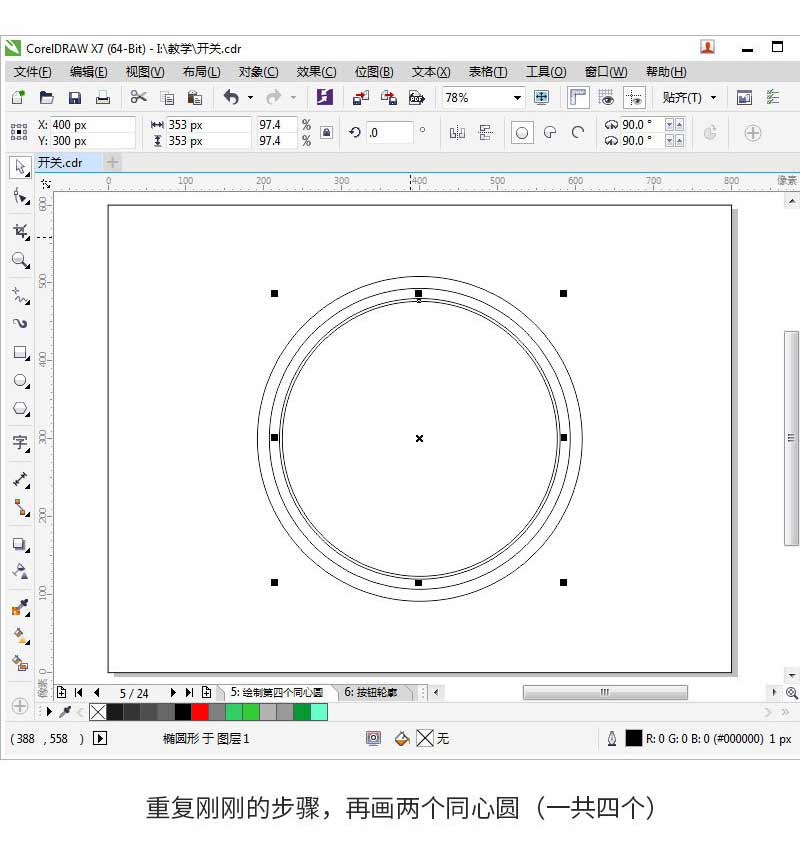Select the Crop tool
This screenshot has height=849, width=800.
coord(21,231)
